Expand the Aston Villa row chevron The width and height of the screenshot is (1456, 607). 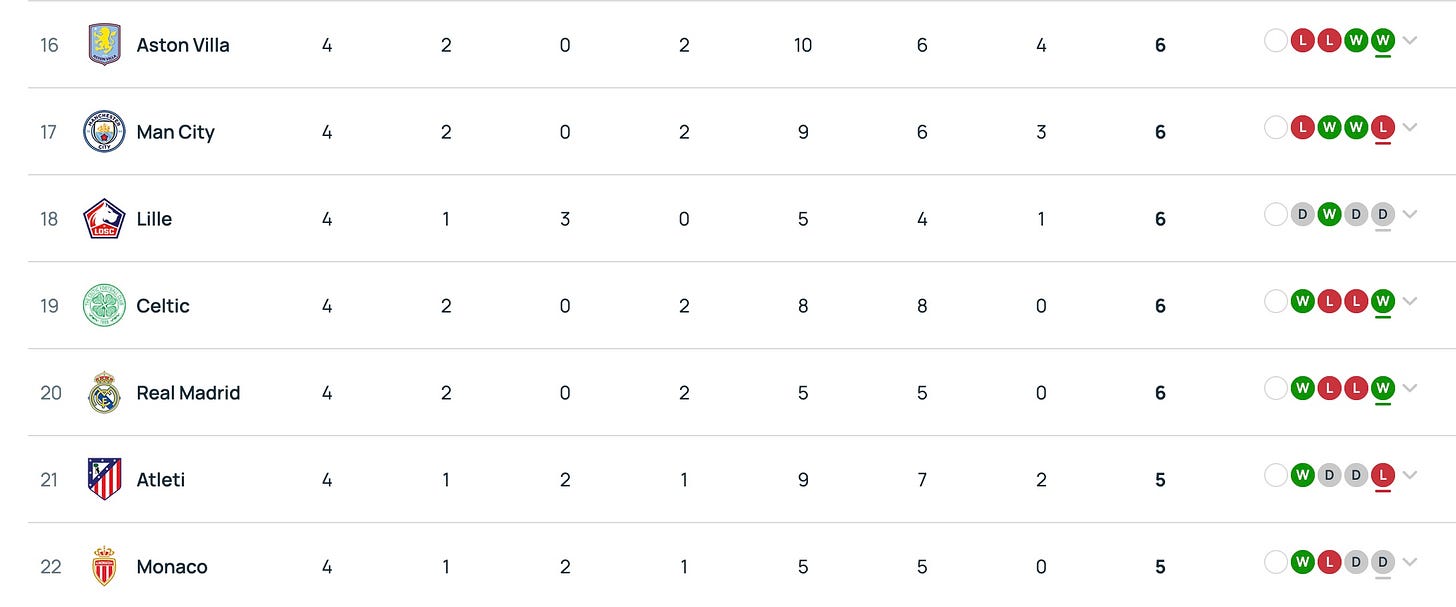pyautogui.click(x=1410, y=41)
